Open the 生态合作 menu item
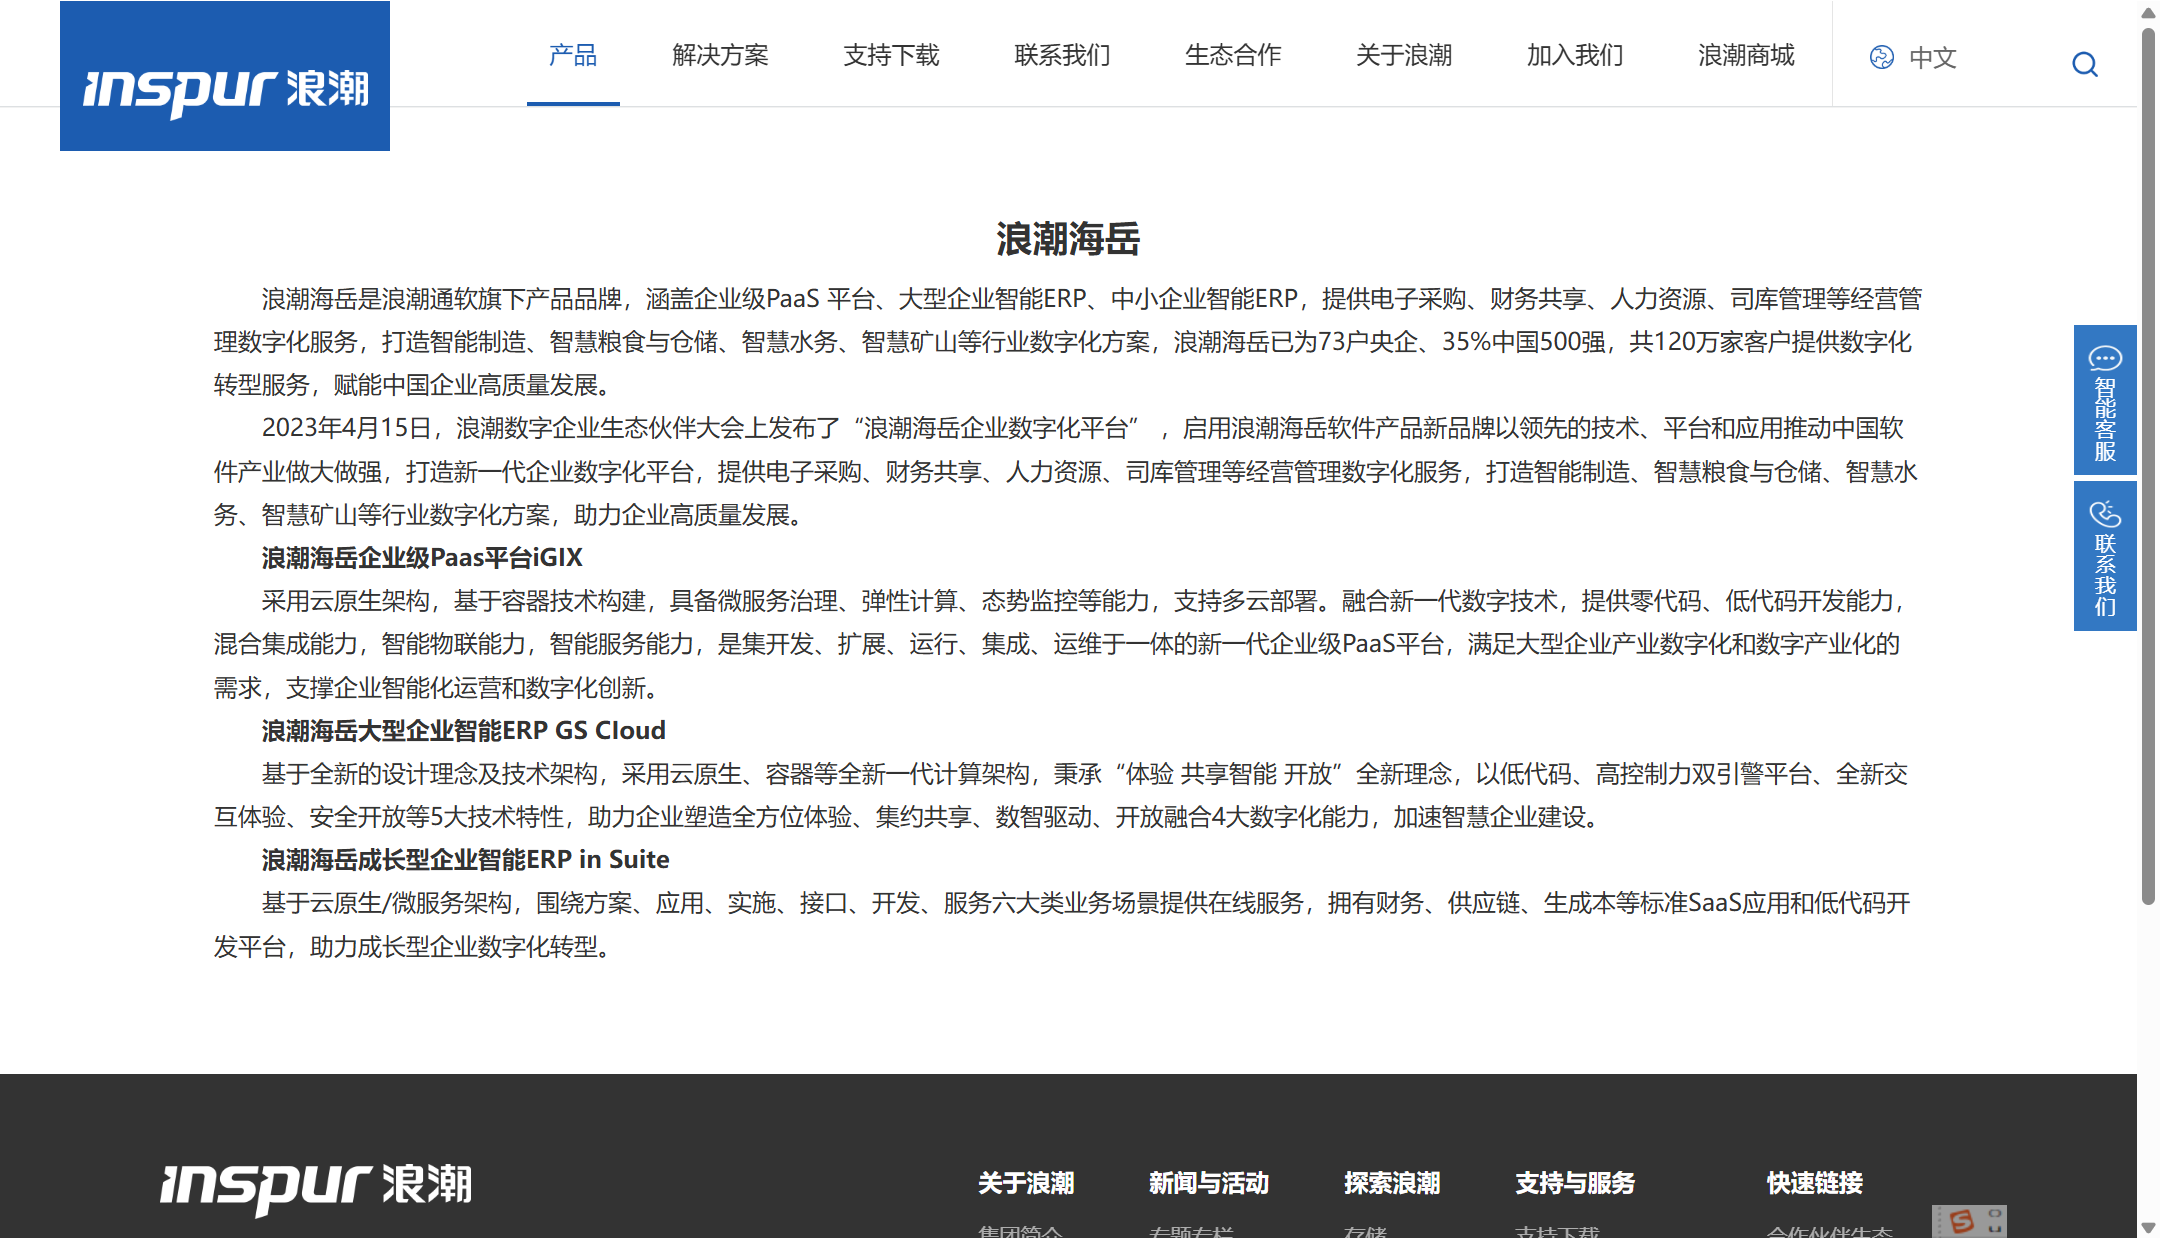 [1232, 56]
